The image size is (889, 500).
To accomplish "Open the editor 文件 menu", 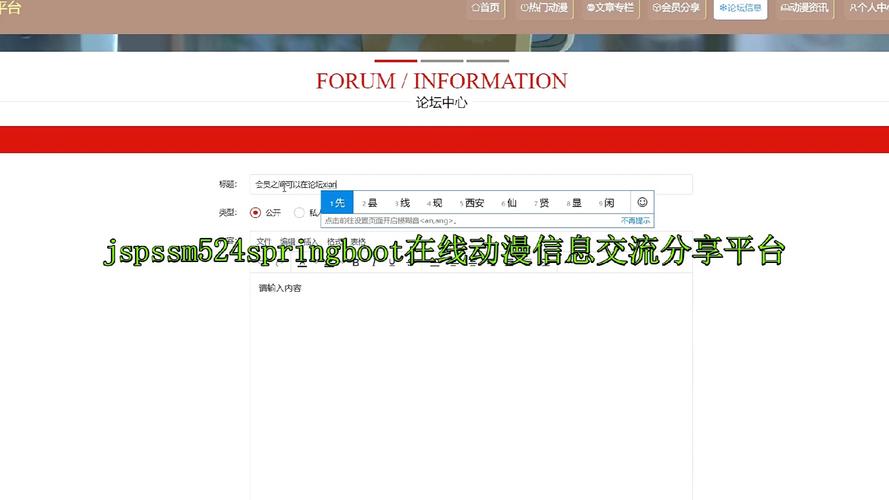I will point(264,241).
